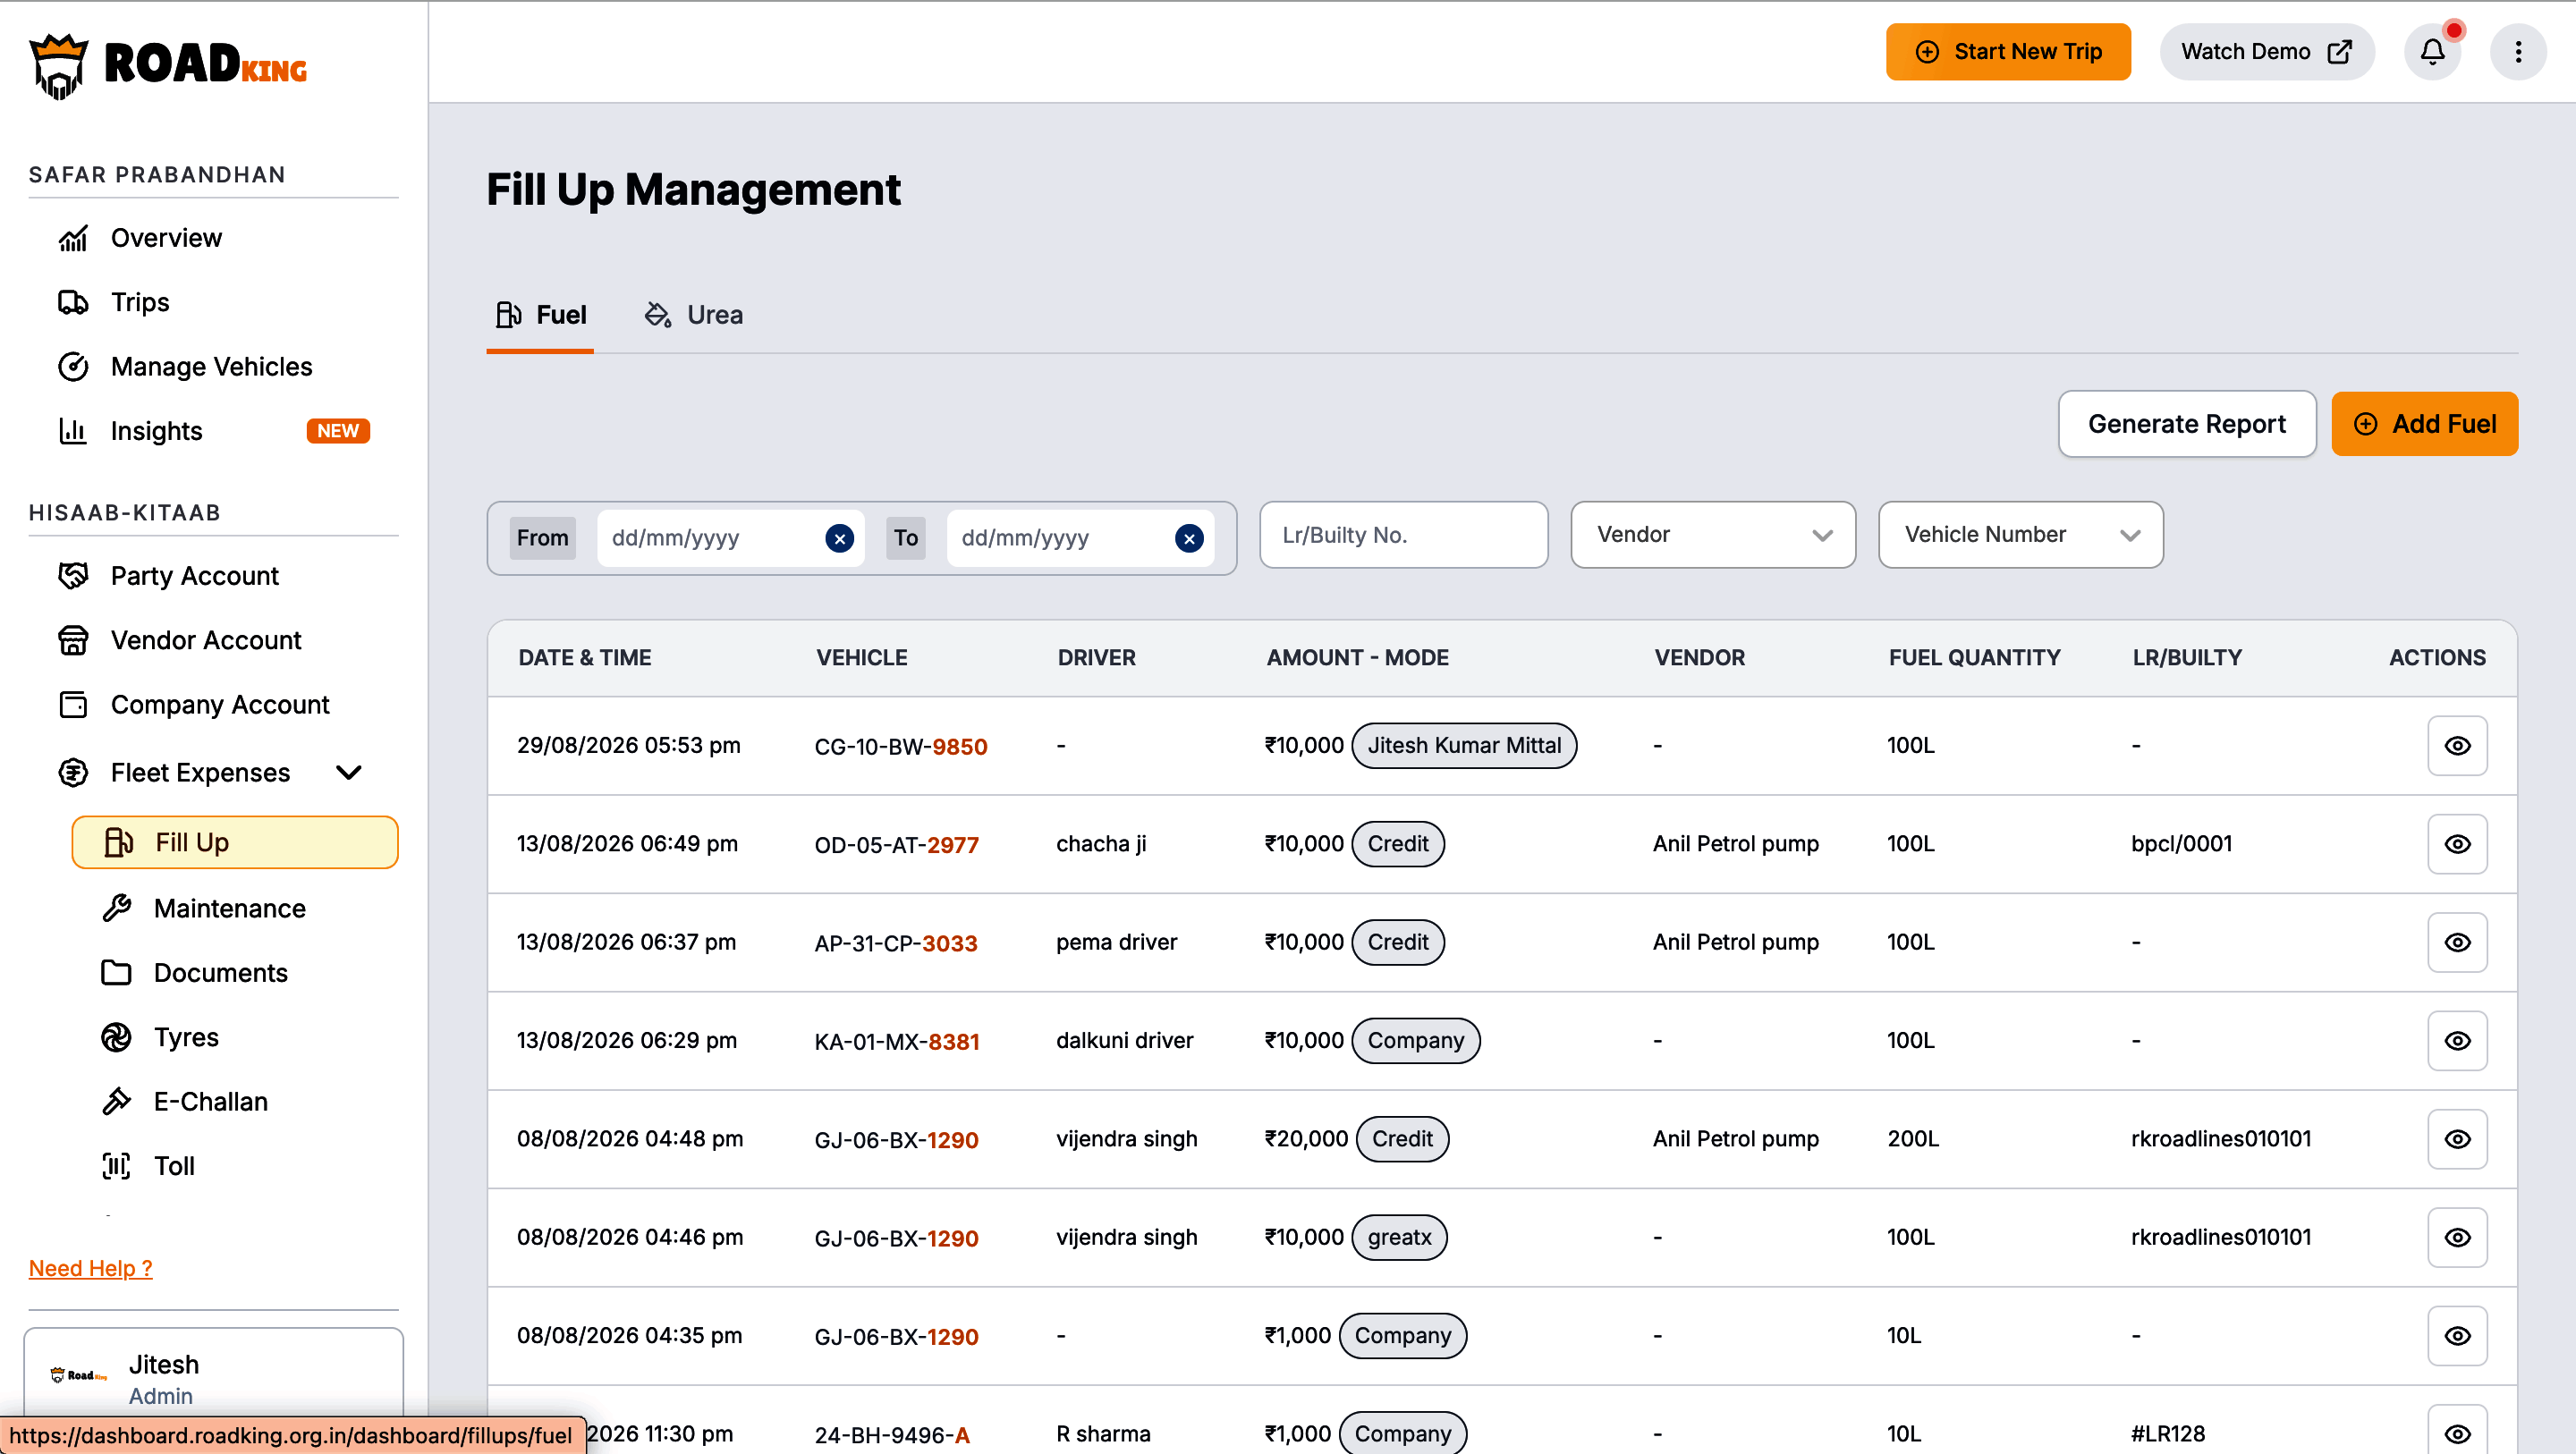Collapse the Fleet Expenses section

pyautogui.click(x=349, y=772)
